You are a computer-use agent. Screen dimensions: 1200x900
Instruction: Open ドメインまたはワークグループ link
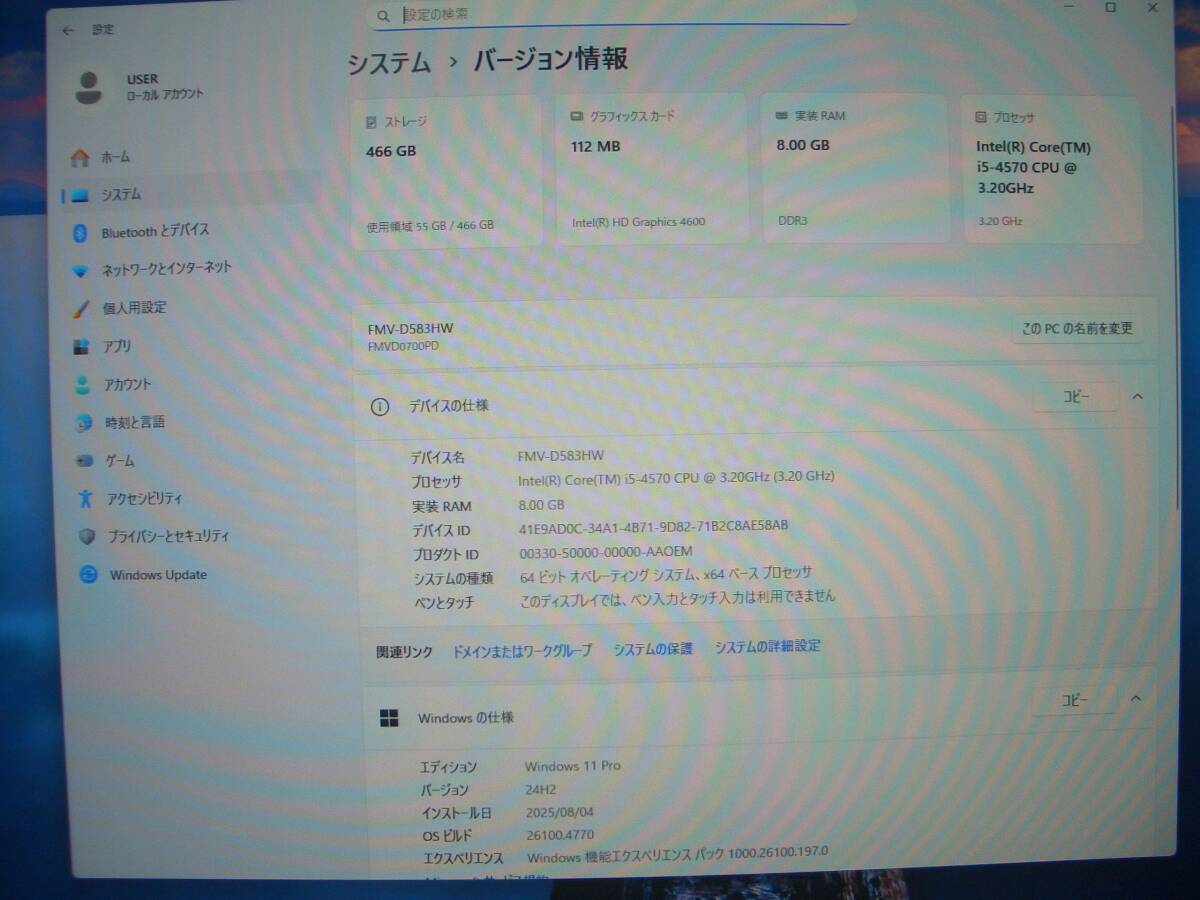(522, 650)
